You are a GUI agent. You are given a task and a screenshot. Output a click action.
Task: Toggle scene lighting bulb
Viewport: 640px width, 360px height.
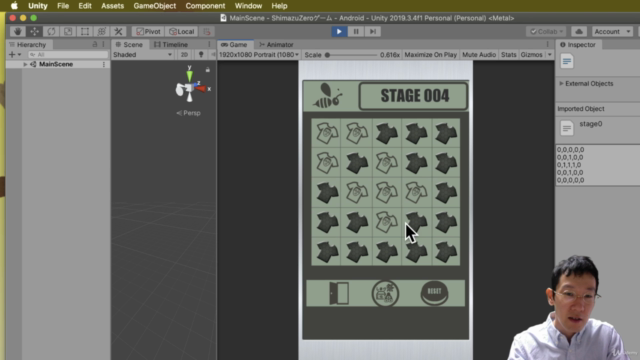(201, 54)
